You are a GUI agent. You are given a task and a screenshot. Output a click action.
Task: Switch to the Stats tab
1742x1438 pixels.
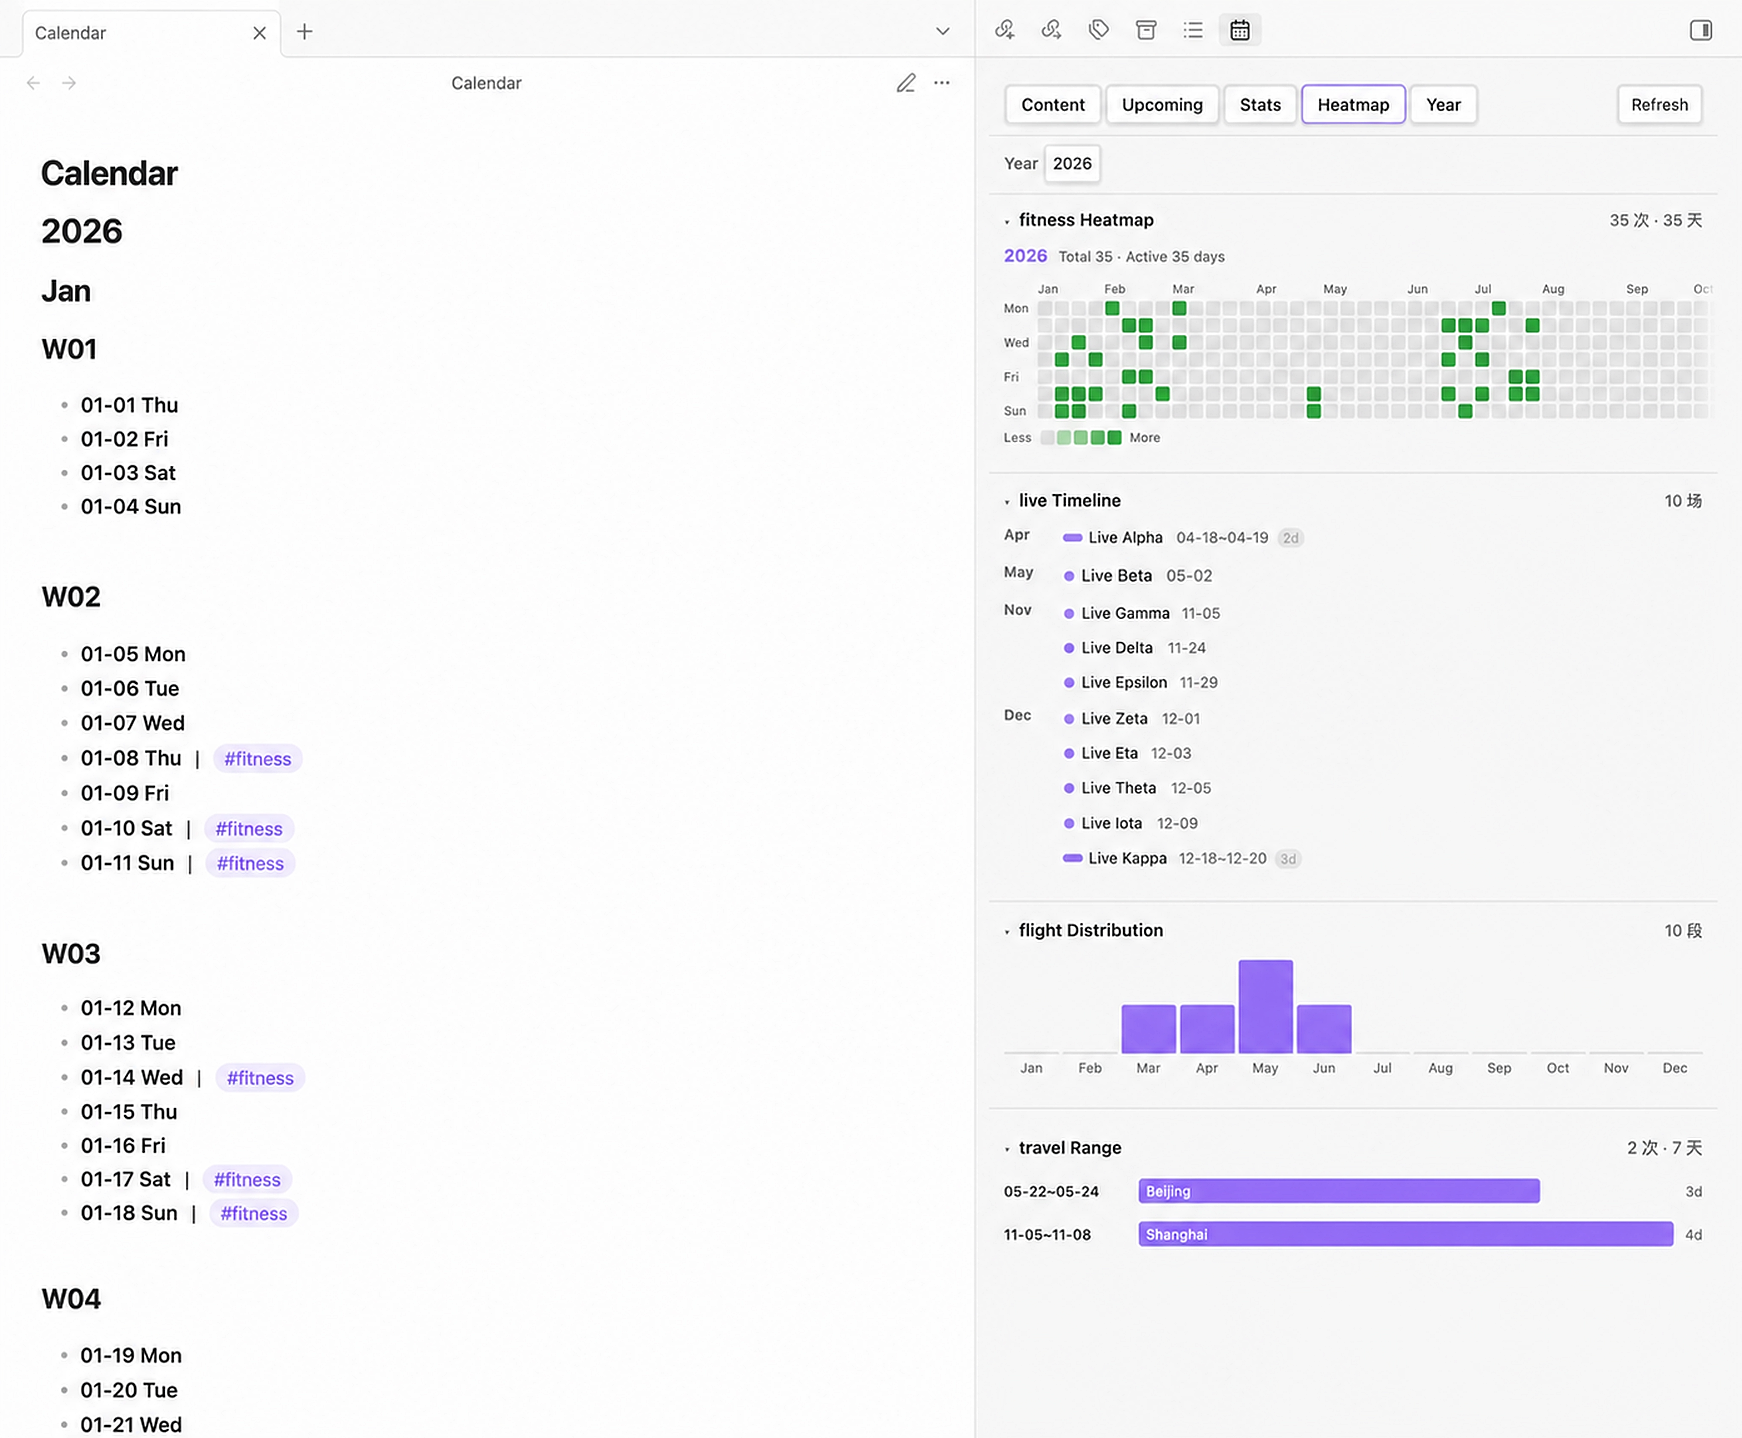pyautogui.click(x=1260, y=105)
